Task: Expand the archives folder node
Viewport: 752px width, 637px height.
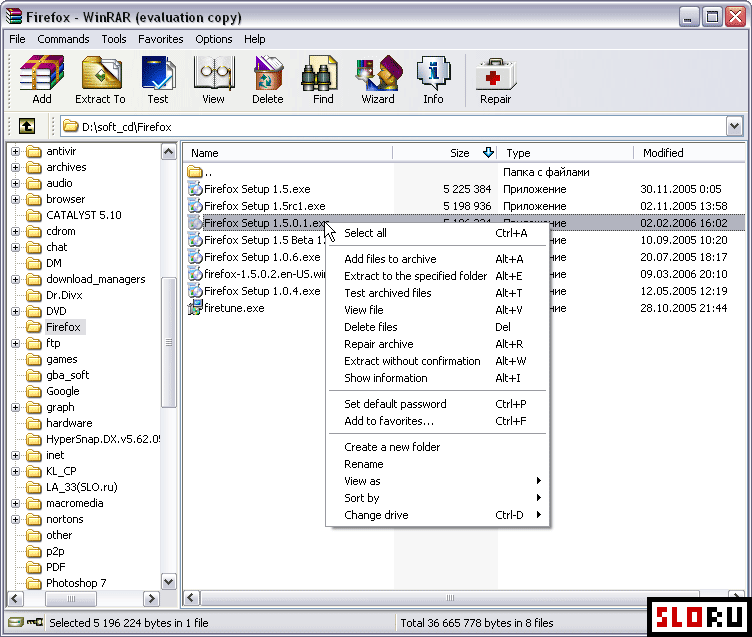Action: point(15,167)
